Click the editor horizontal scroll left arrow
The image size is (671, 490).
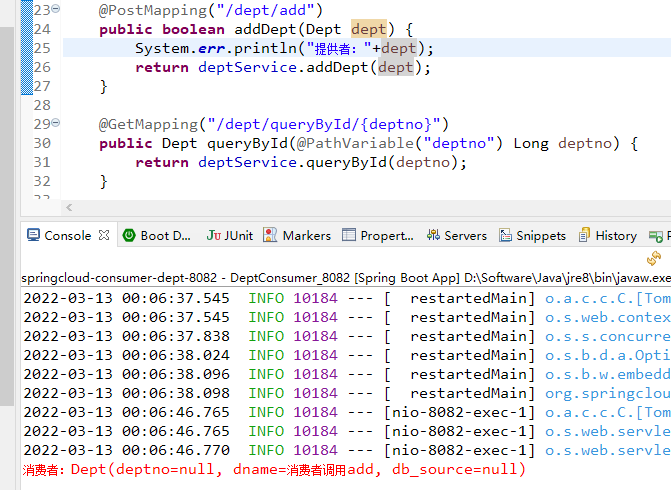coord(69,208)
